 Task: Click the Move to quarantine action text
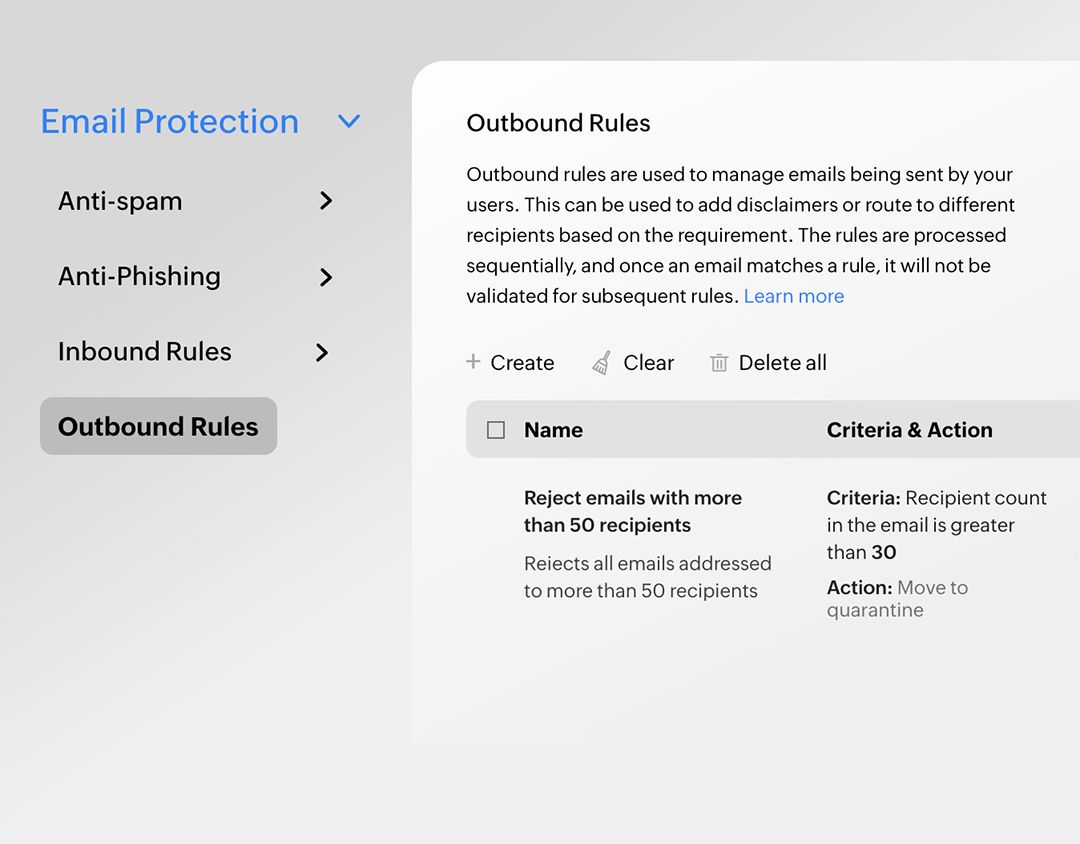(897, 599)
